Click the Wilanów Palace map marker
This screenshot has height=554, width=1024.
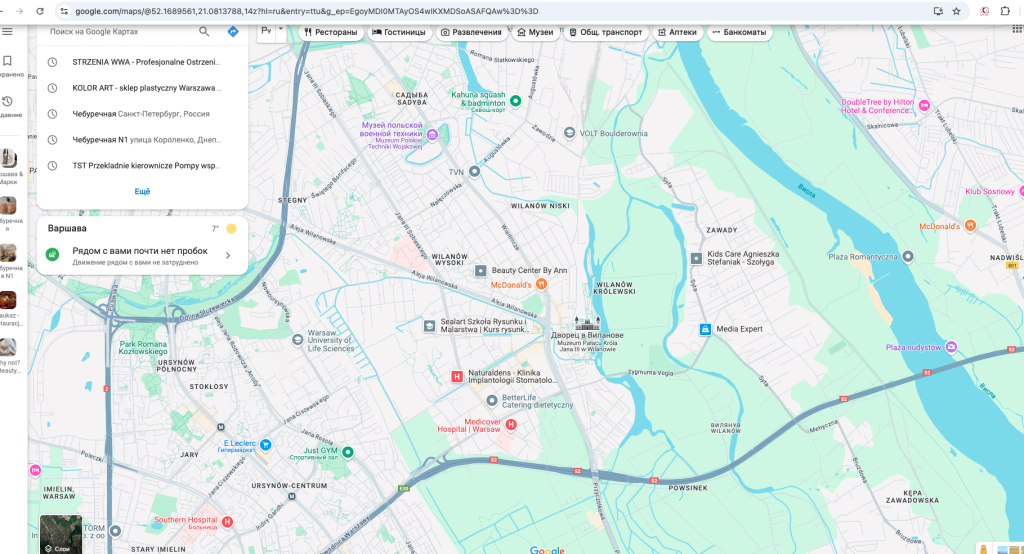[586, 322]
